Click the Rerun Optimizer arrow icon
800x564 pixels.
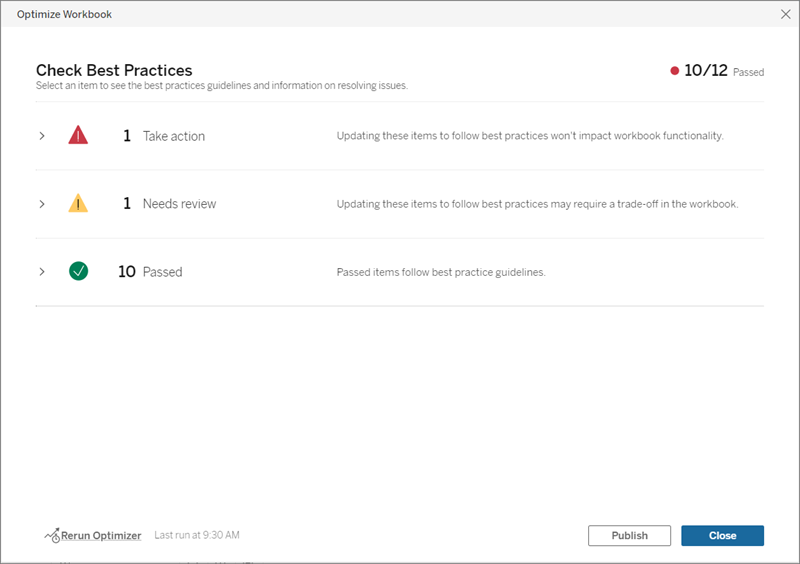(x=52, y=536)
